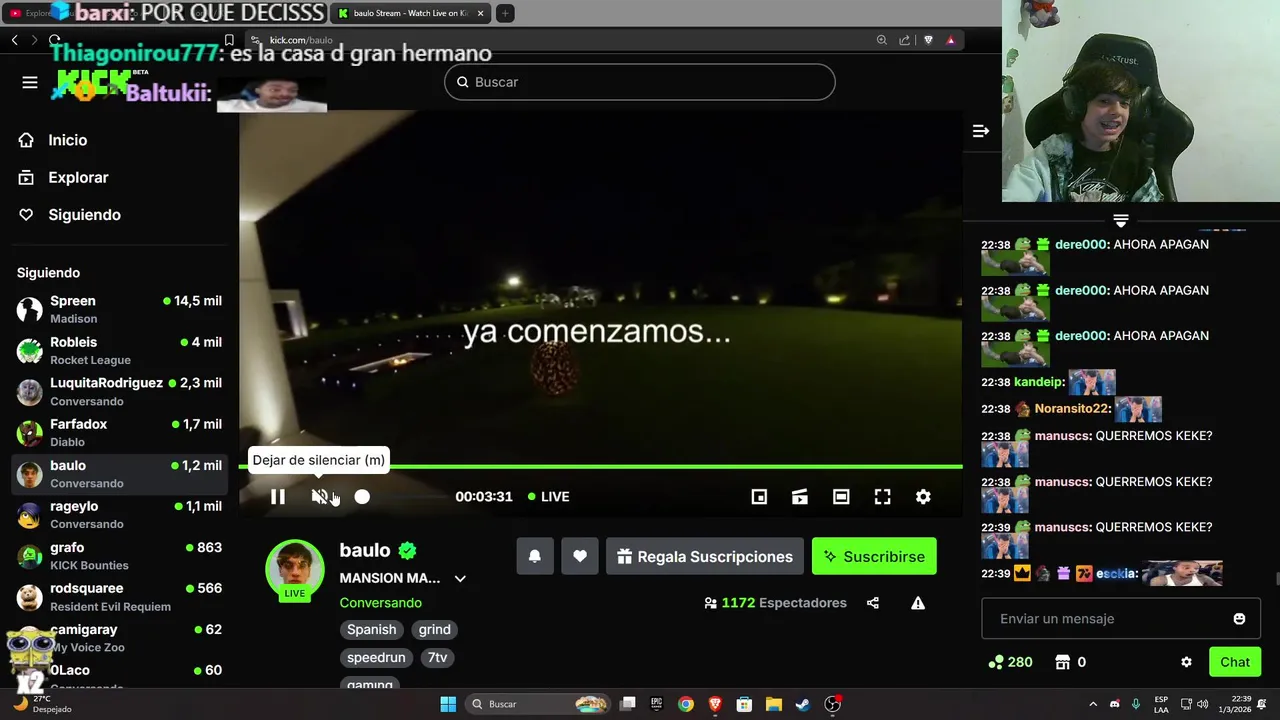Open the chat shop icon
1280x720 pixels.
point(1064,662)
